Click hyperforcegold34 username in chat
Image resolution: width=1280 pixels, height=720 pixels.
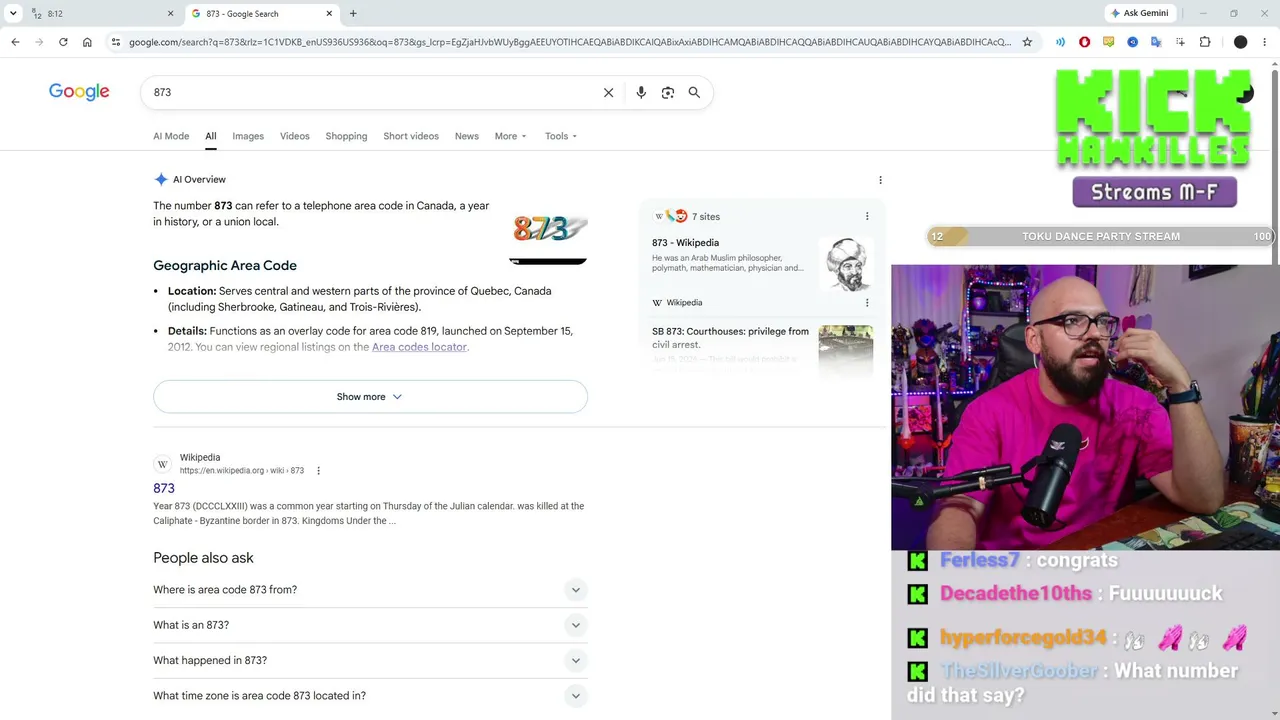point(1023,637)
